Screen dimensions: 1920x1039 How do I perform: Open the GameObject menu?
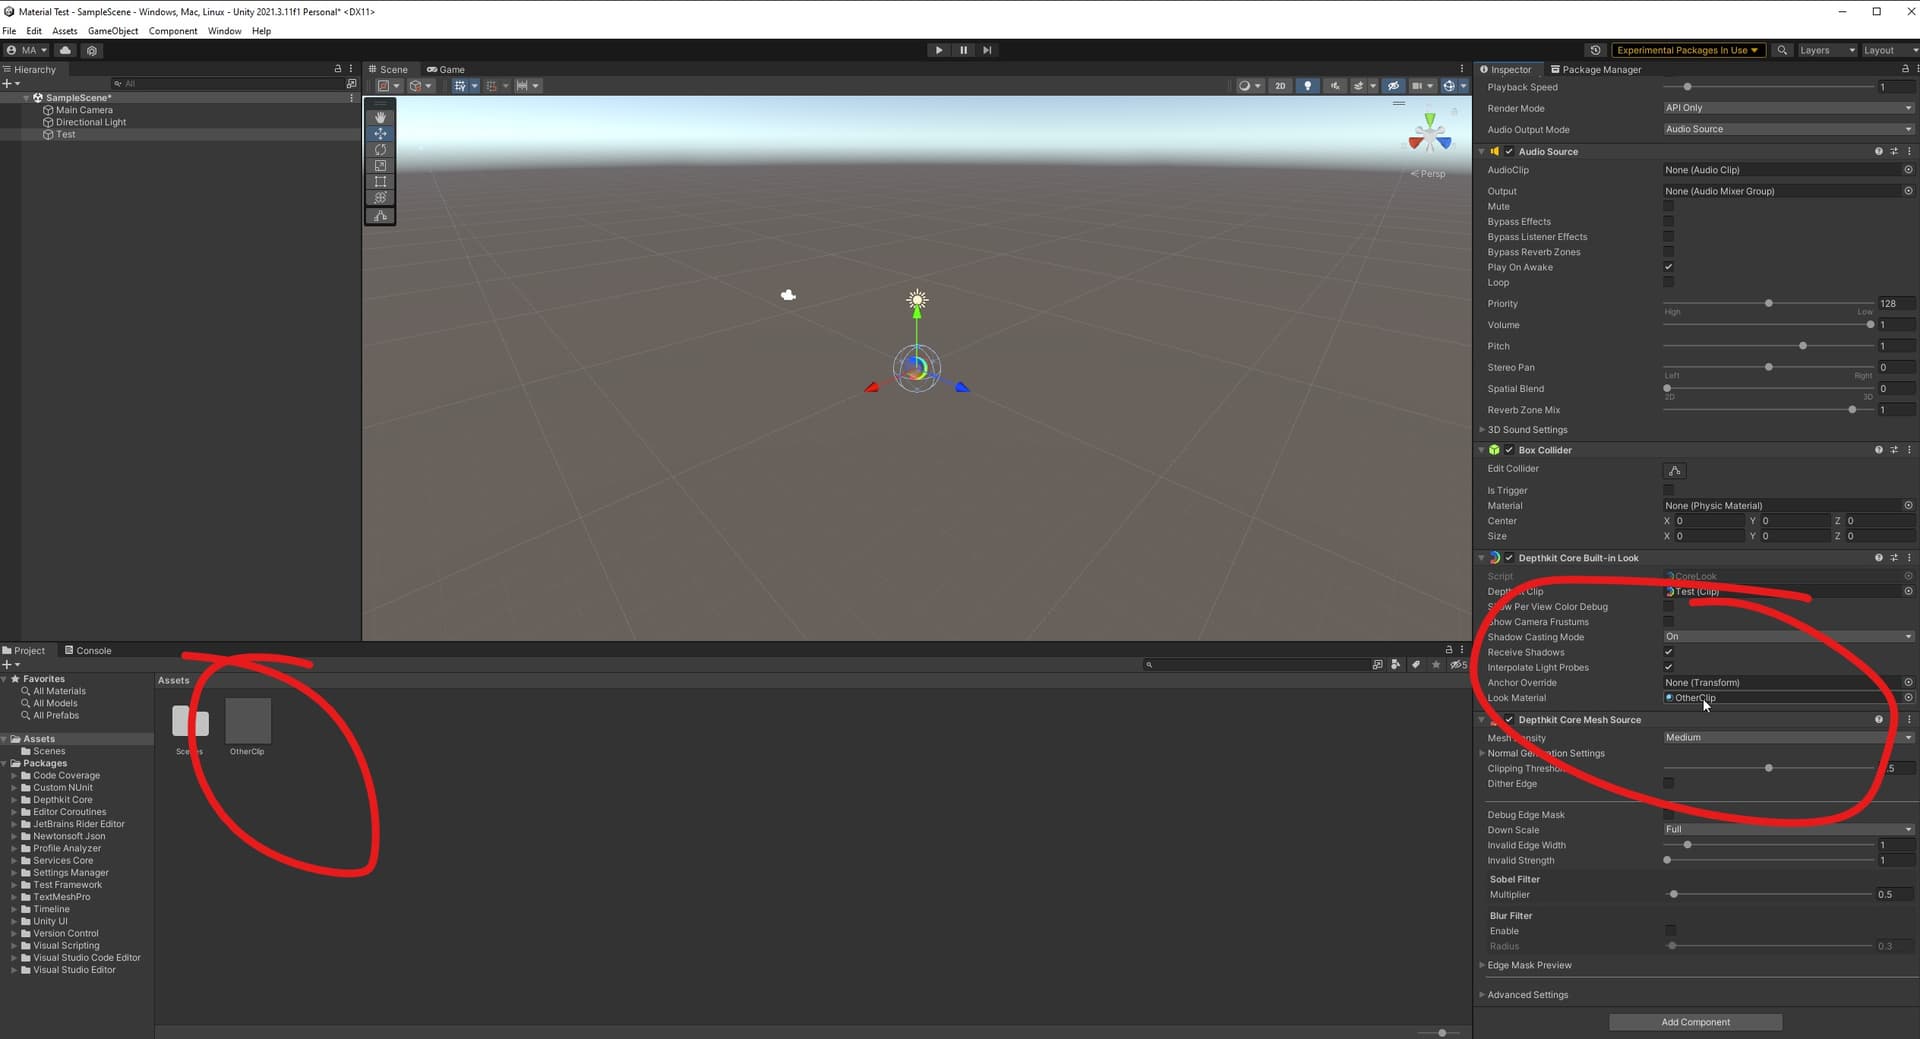[x=113, y=31]
